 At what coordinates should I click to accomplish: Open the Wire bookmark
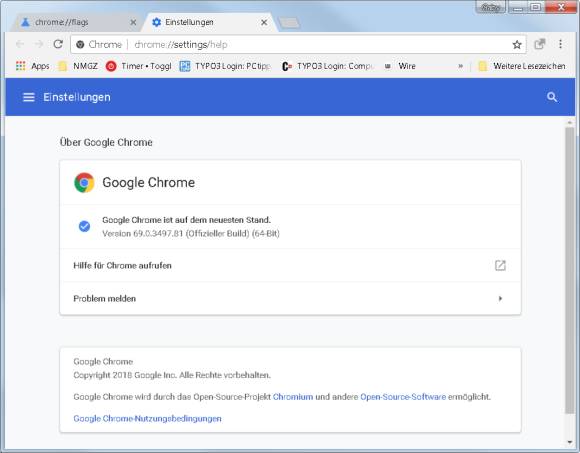[x=400, y=66]
